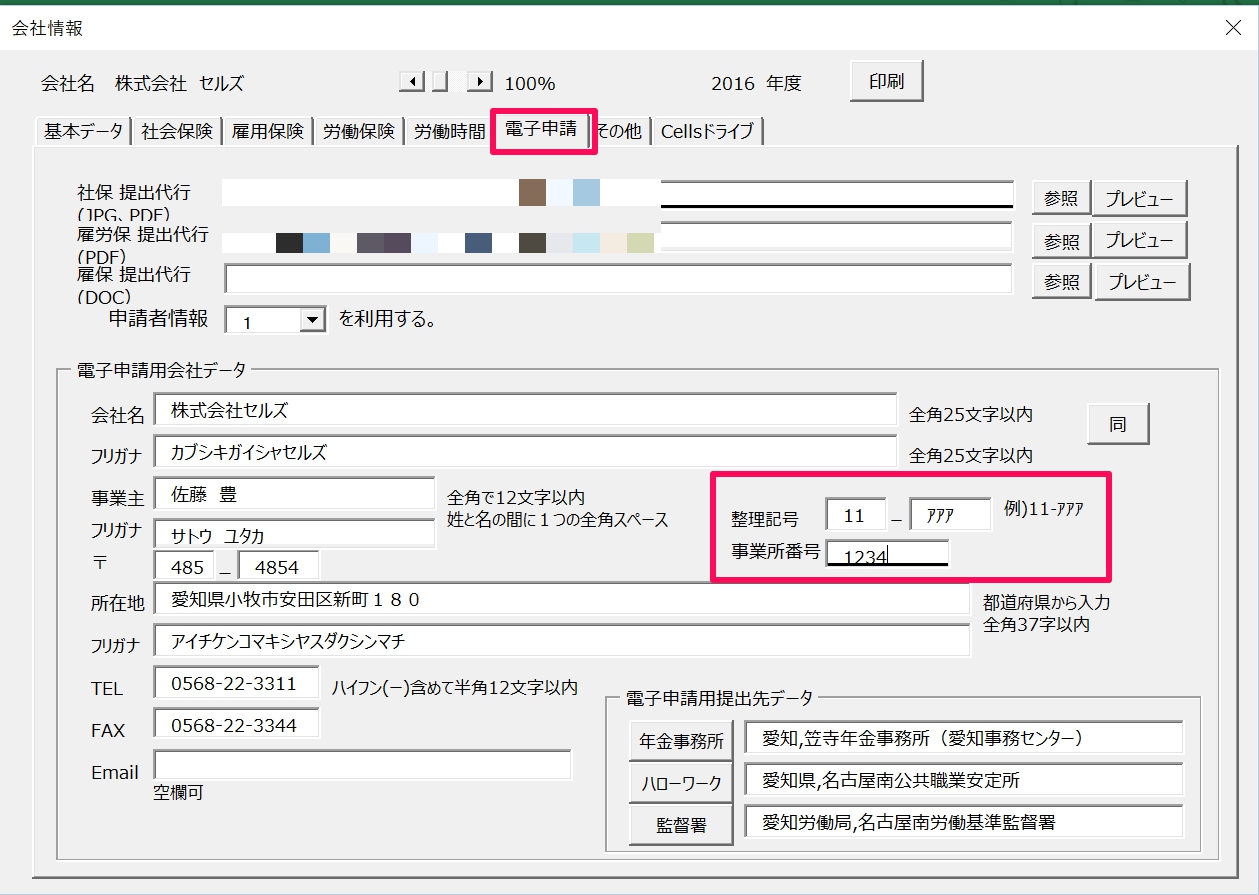This screenshot has width=1259, height=895.
Task: Click the zoom scrollbar left arrow
Action: pos(411,82)
